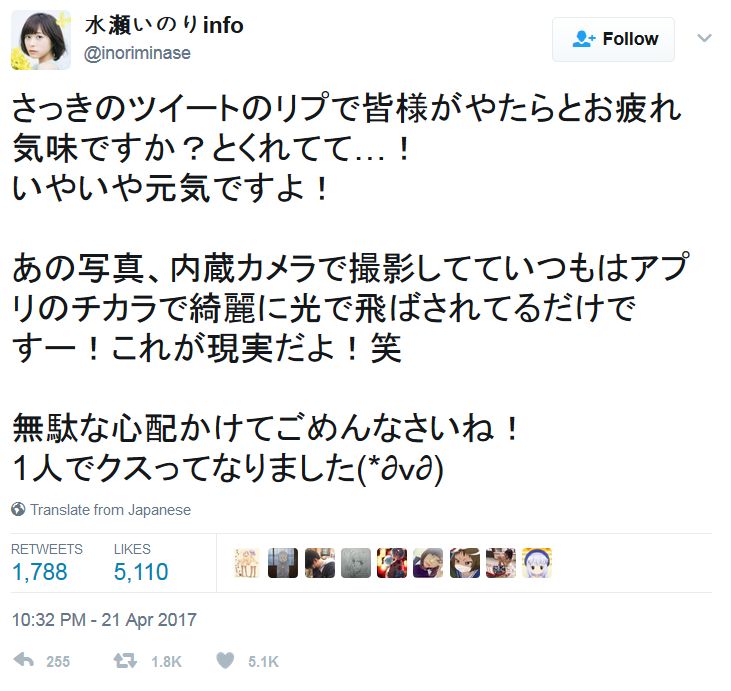Open 水瀬いのりinfo display name
731x691 pixels.
click(x=166, y=26)
